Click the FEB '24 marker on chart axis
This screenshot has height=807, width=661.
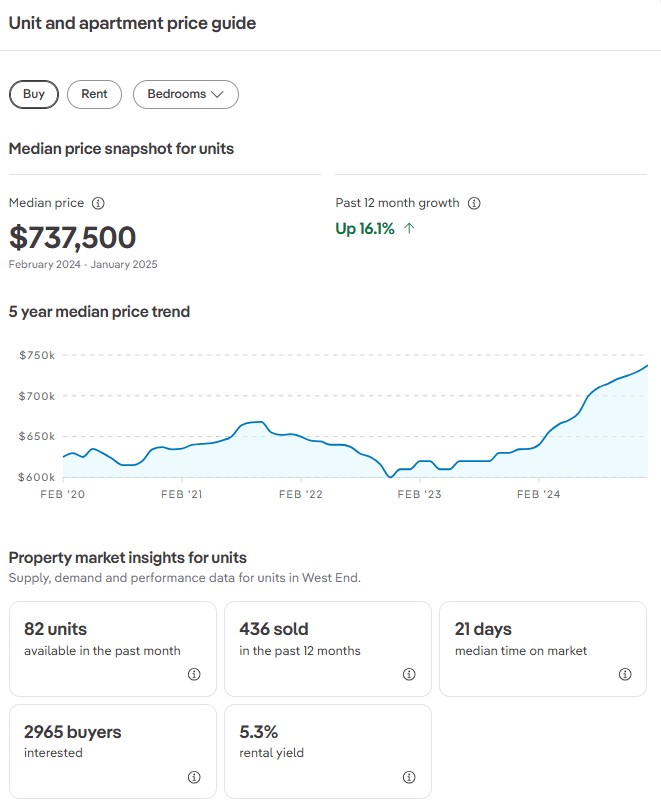click(539, 494)
